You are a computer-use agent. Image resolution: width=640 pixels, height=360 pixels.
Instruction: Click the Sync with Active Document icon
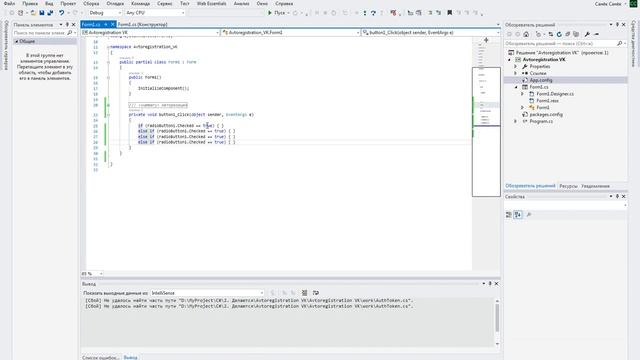pos(551,34)
